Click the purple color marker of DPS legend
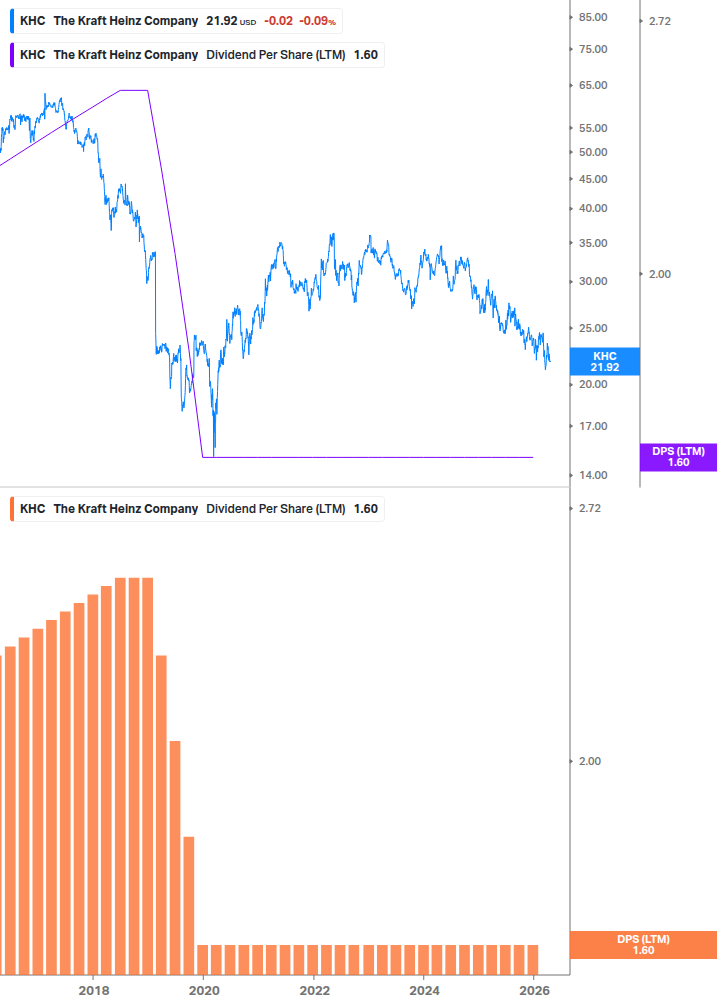Screen dimensions: 717x1005 pyautogui.click(x=12, y=55)
